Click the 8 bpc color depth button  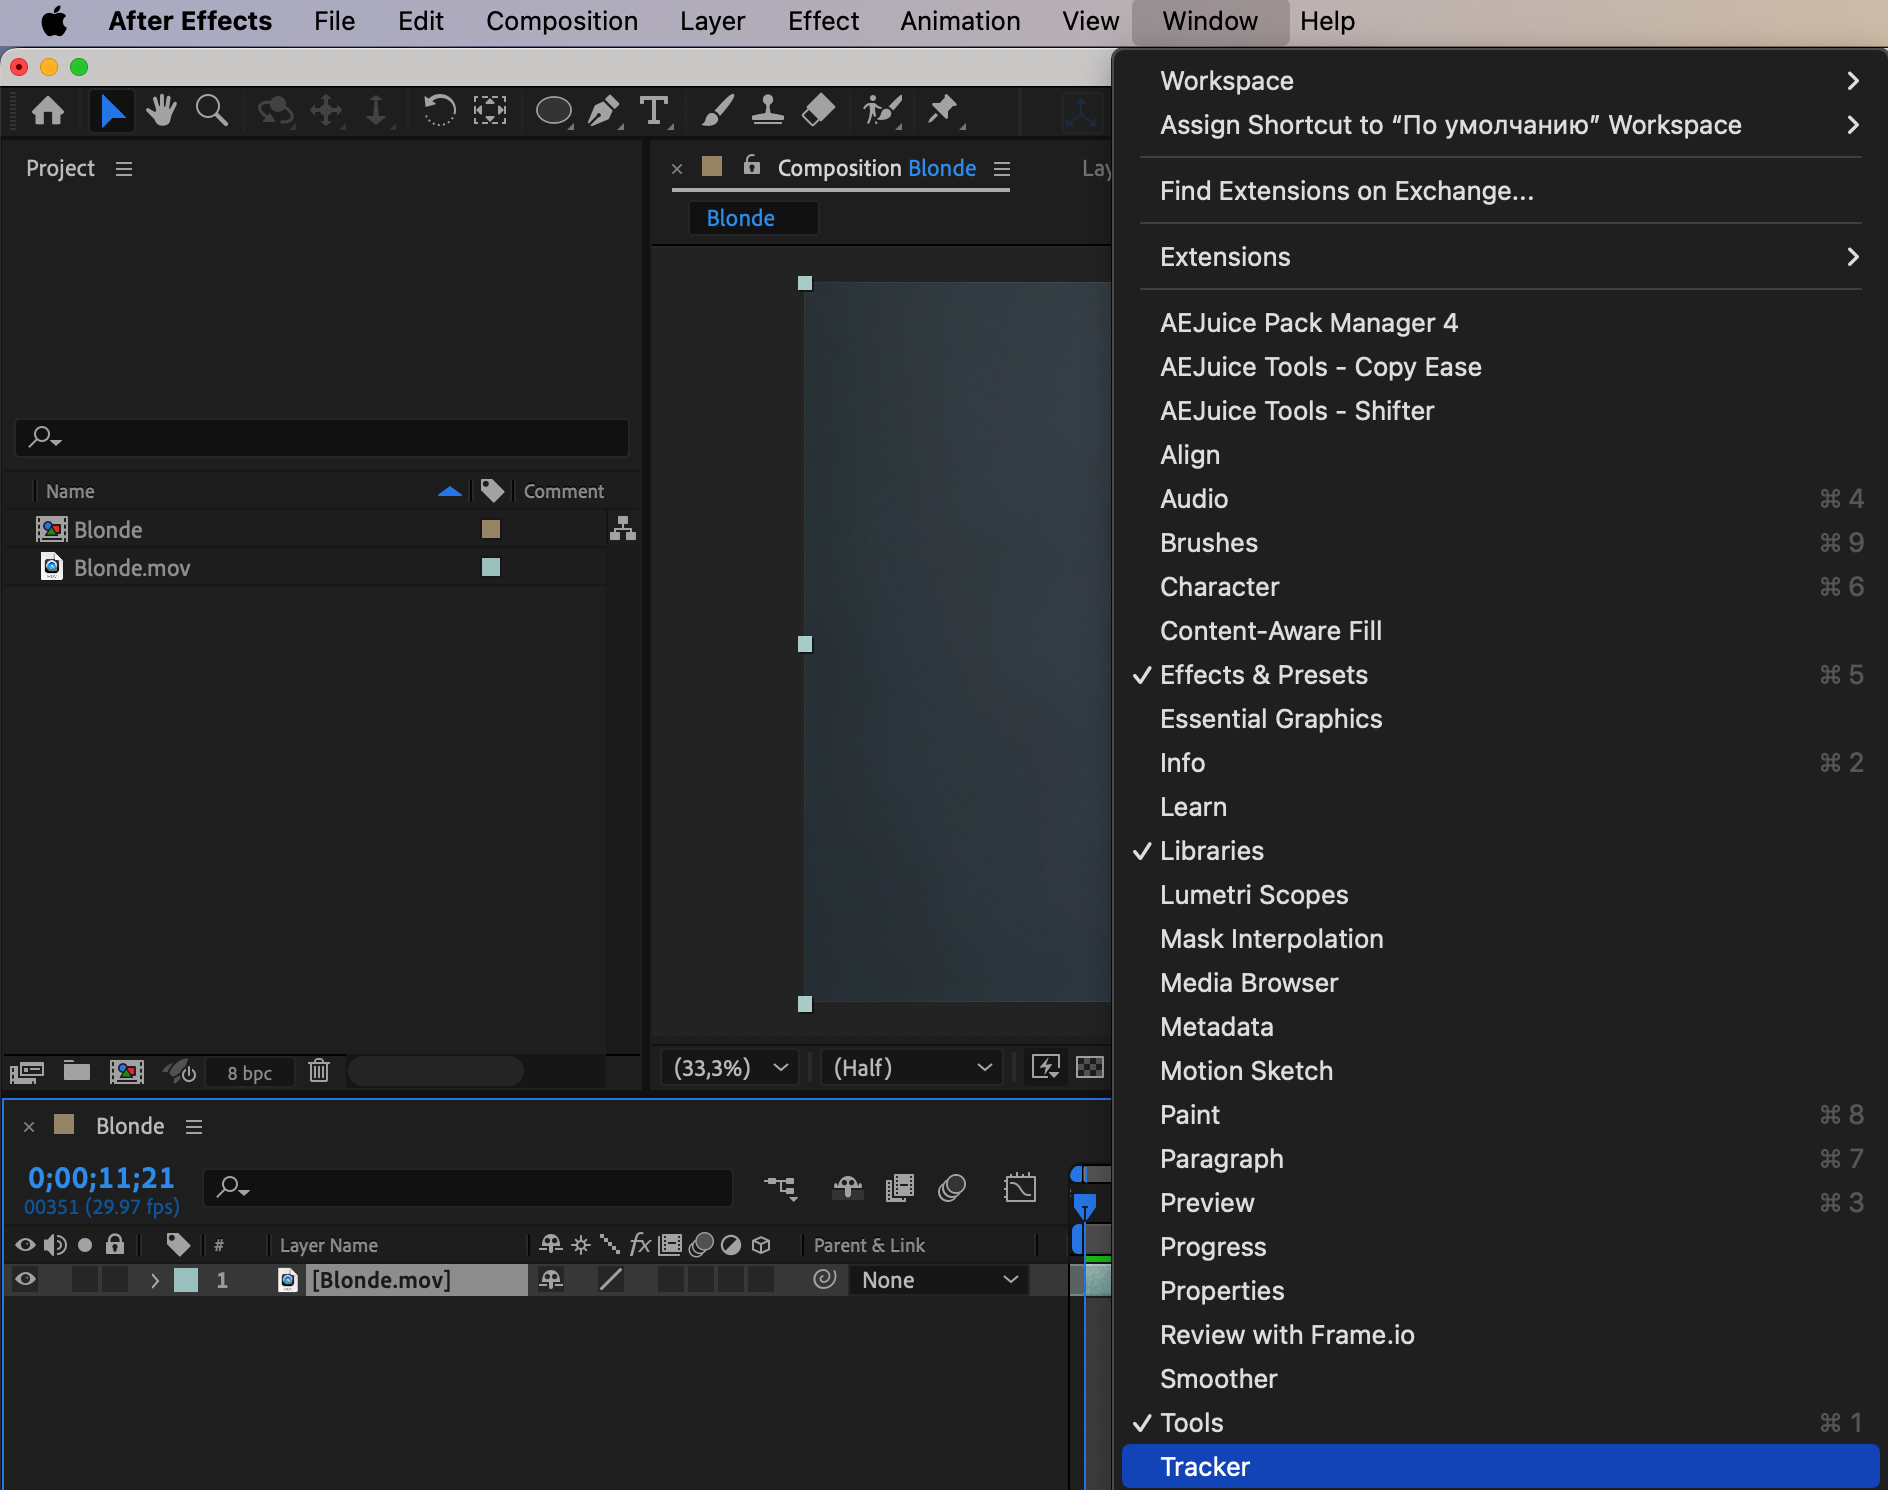click(249, 1073)
